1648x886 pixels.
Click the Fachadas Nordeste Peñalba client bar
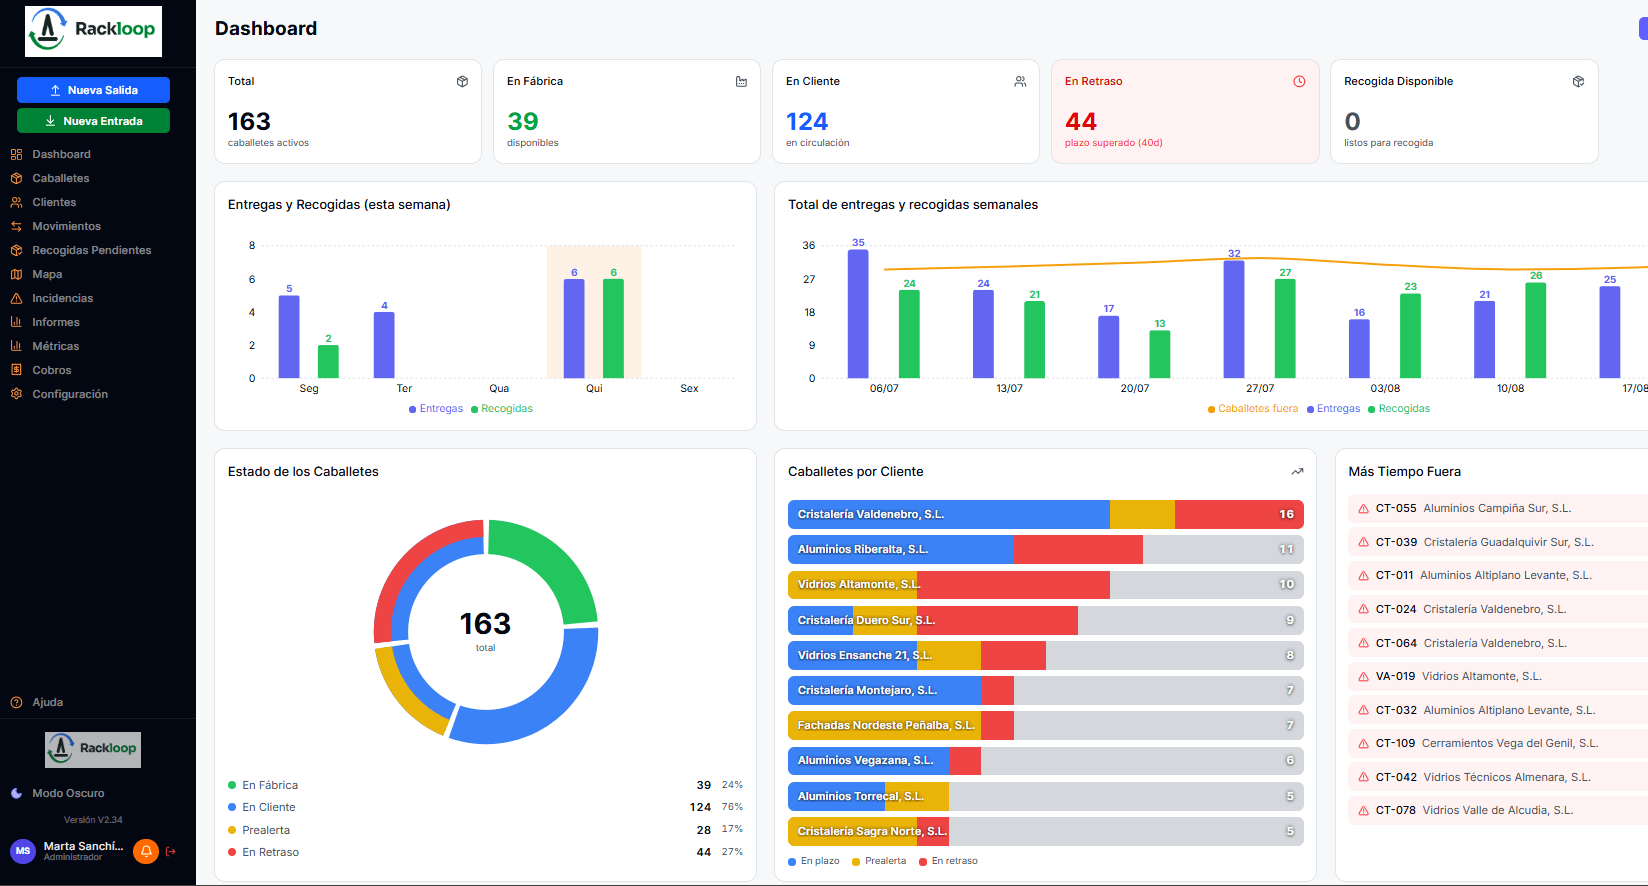(1046, 725)
